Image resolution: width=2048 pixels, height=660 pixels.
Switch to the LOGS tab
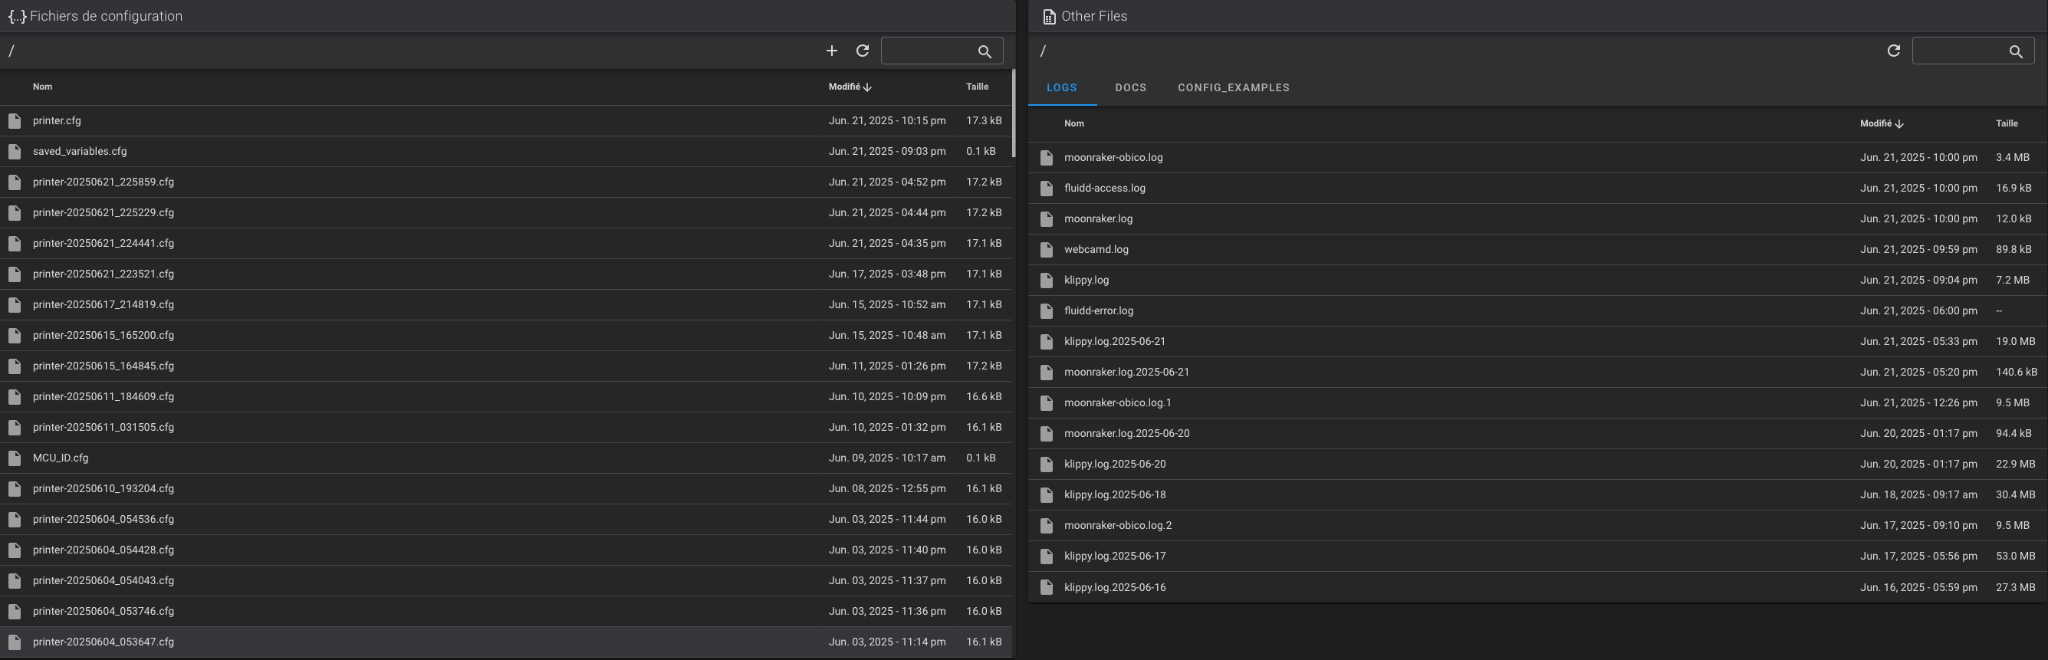click(x=1062, y=88)
